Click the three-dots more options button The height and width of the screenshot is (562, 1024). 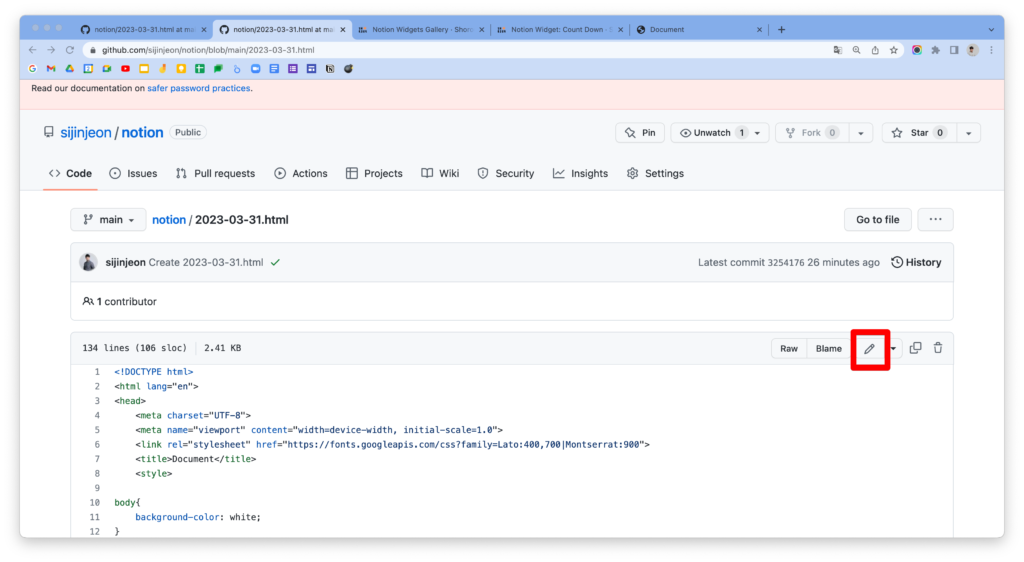click(x=935, y=220)
